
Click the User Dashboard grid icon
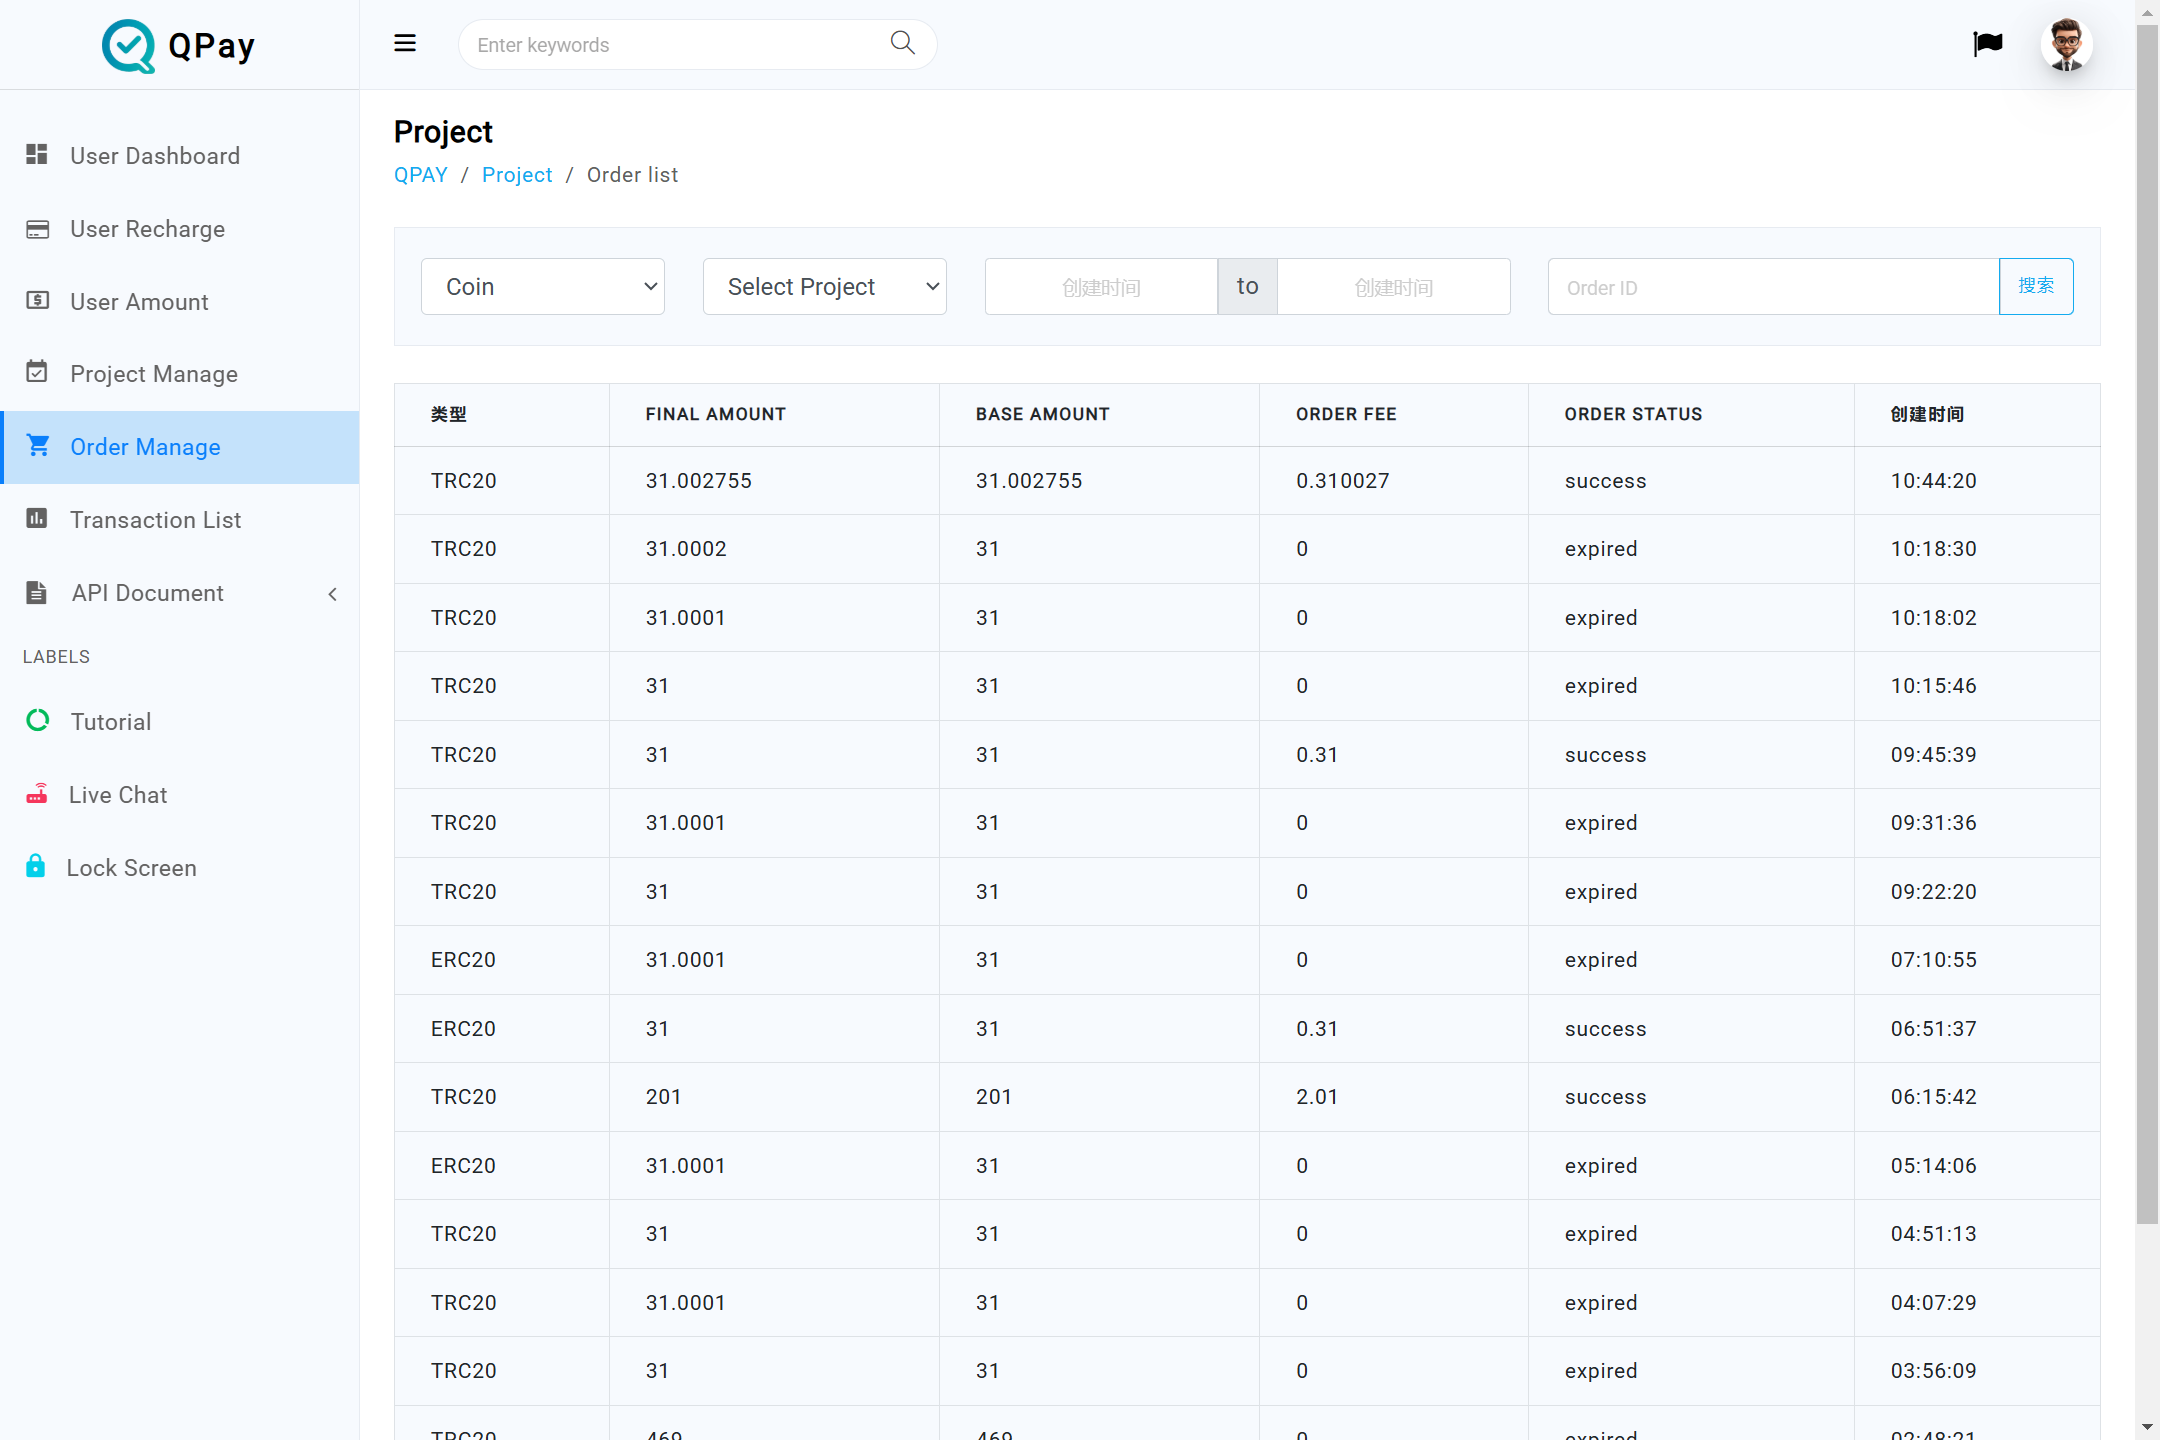click(37, 155)
